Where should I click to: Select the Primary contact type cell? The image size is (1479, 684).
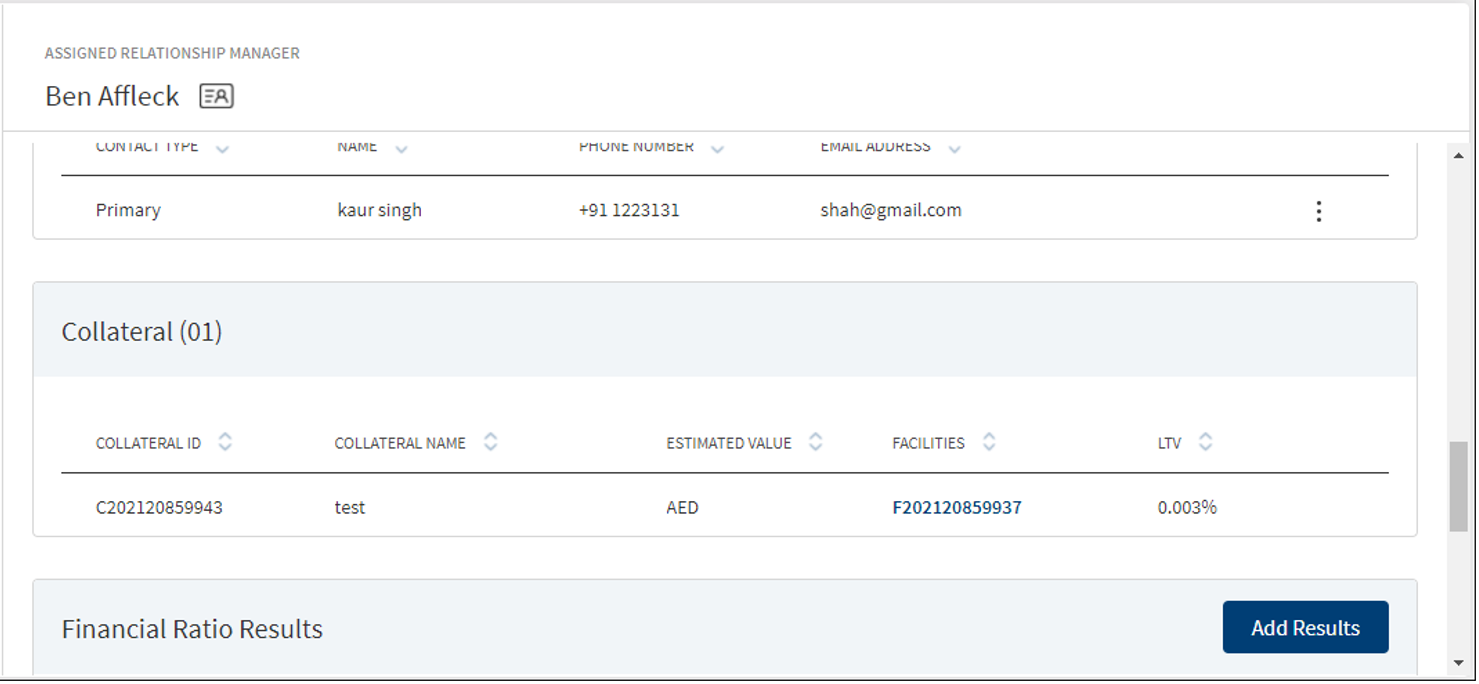pos(128,210)
